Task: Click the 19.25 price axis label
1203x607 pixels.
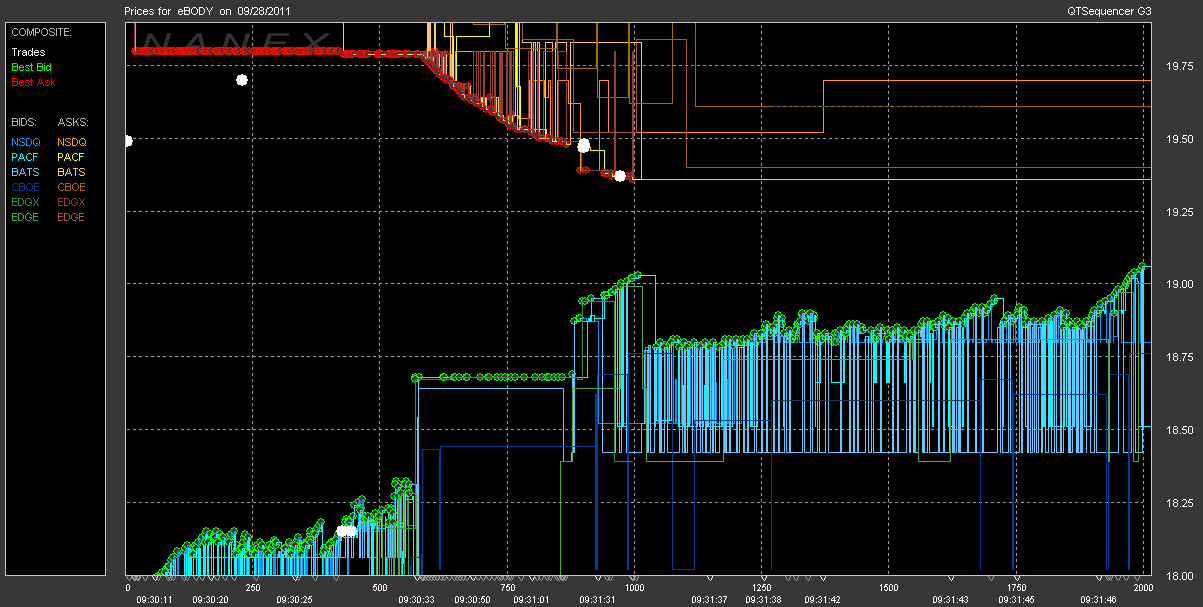Action: [x=1180, y=212]
